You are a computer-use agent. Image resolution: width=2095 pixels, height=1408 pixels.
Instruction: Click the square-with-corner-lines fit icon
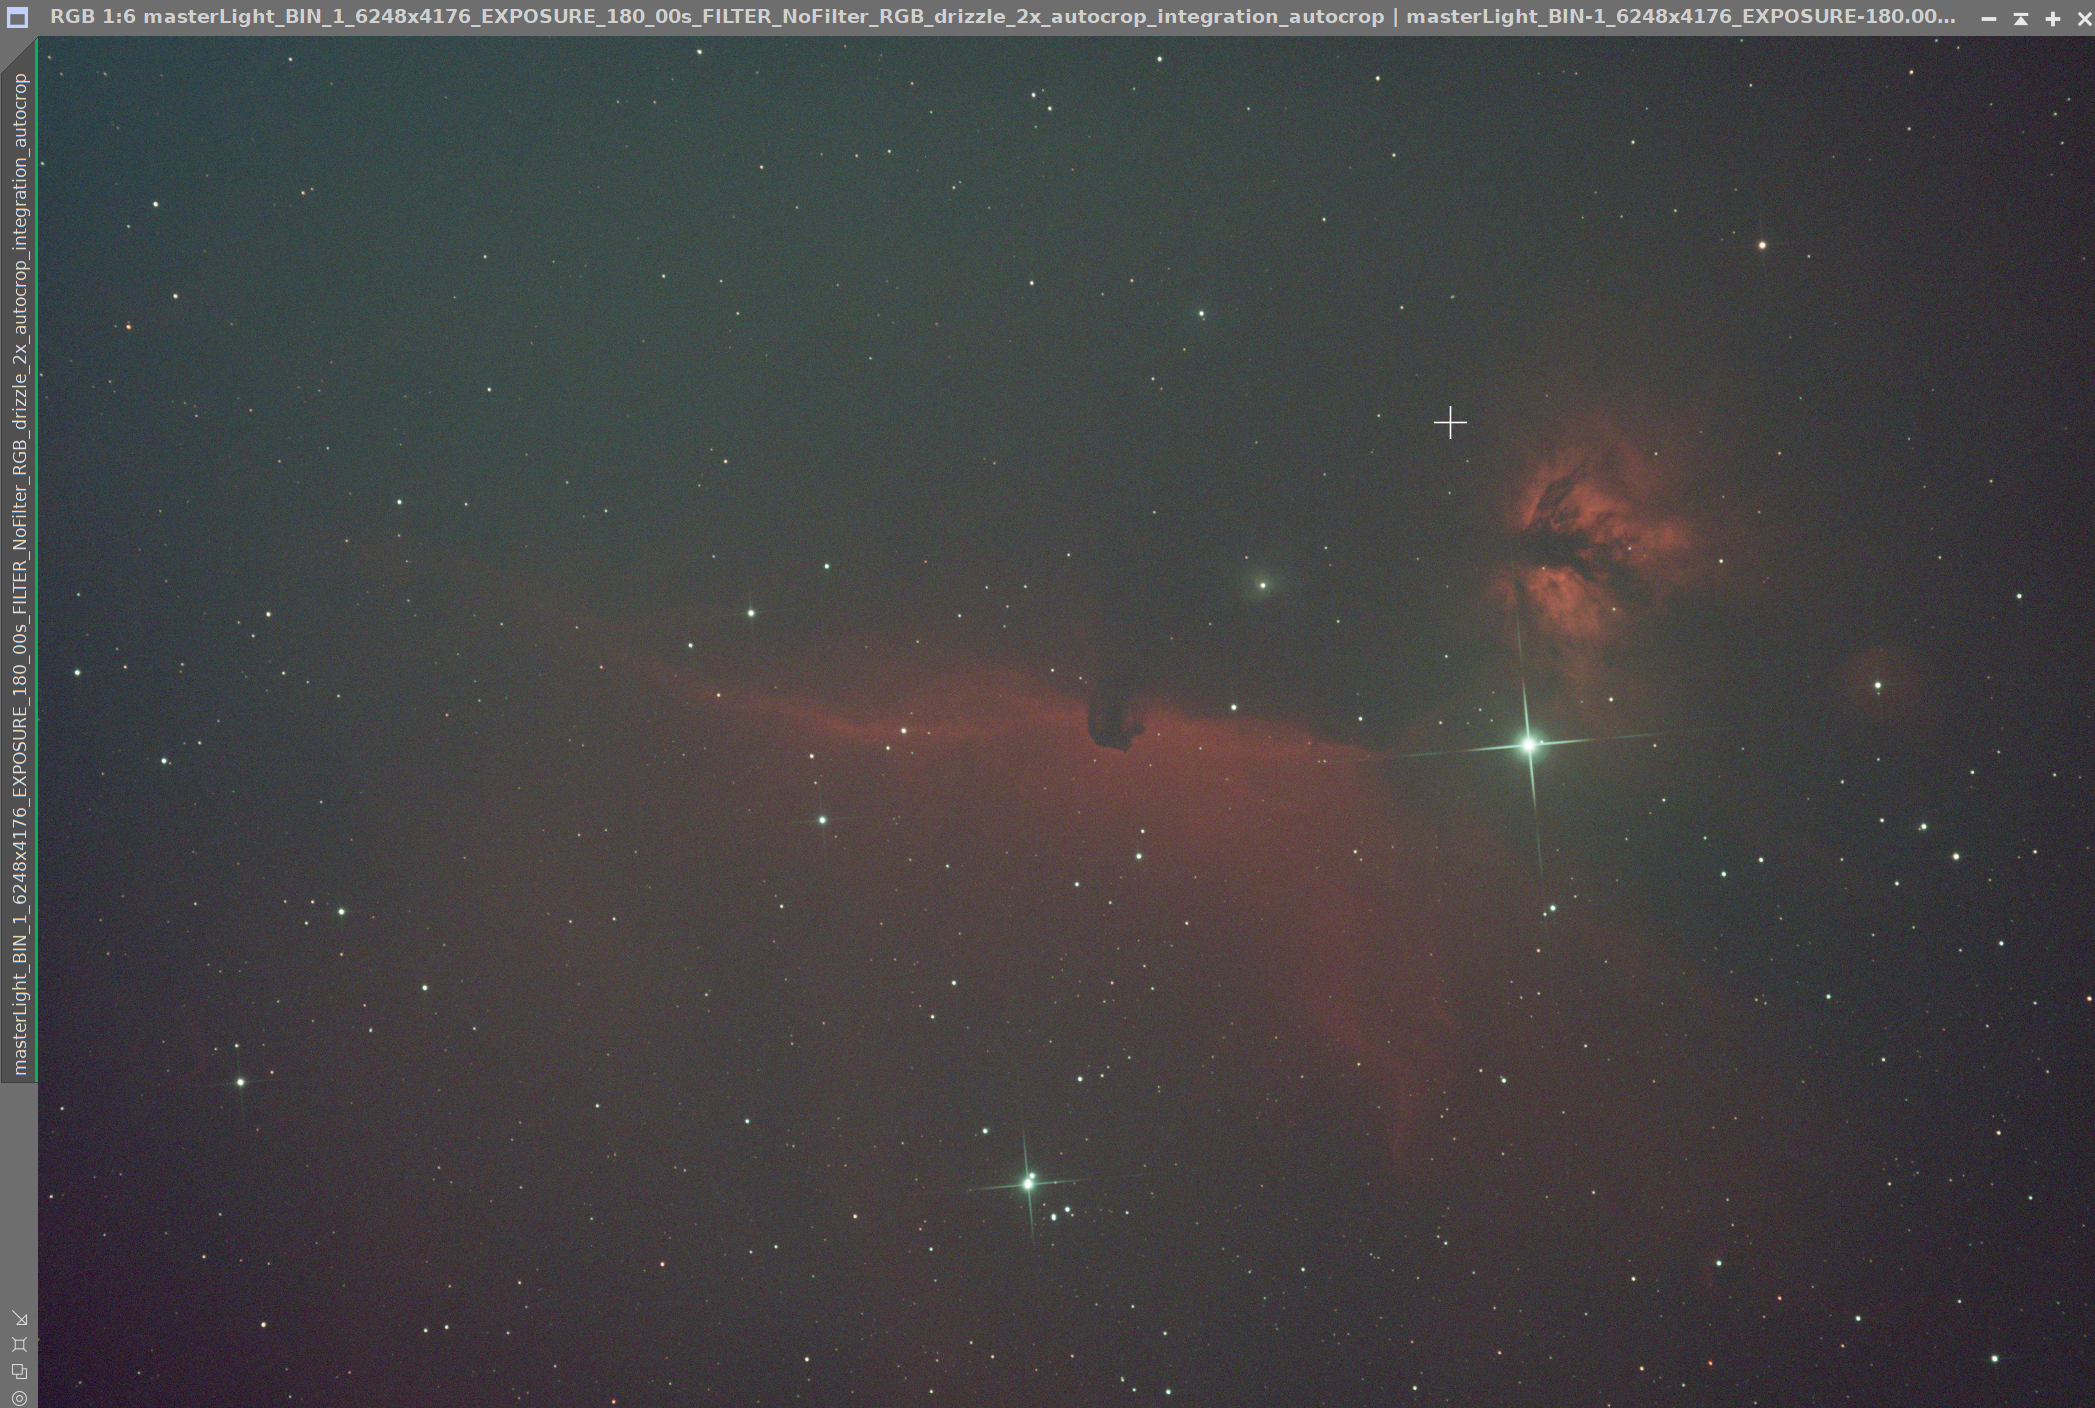click(x=19, y=1345)
